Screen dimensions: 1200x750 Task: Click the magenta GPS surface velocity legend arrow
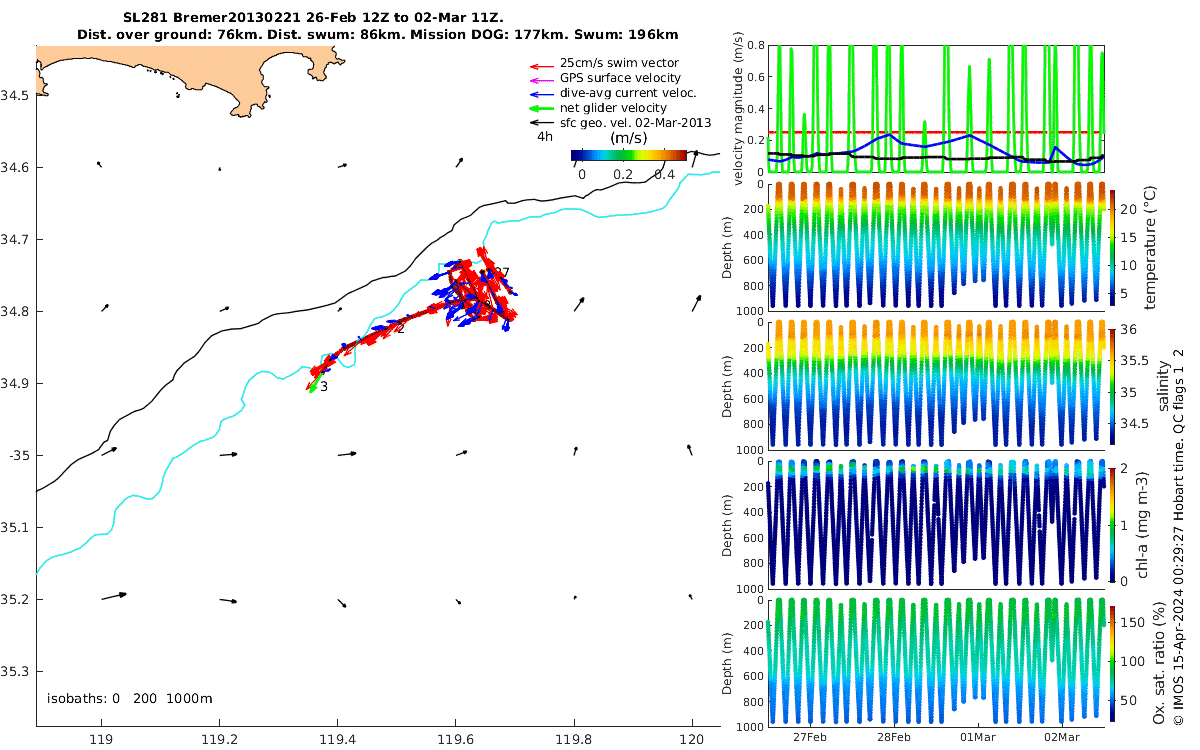[541, 78]
